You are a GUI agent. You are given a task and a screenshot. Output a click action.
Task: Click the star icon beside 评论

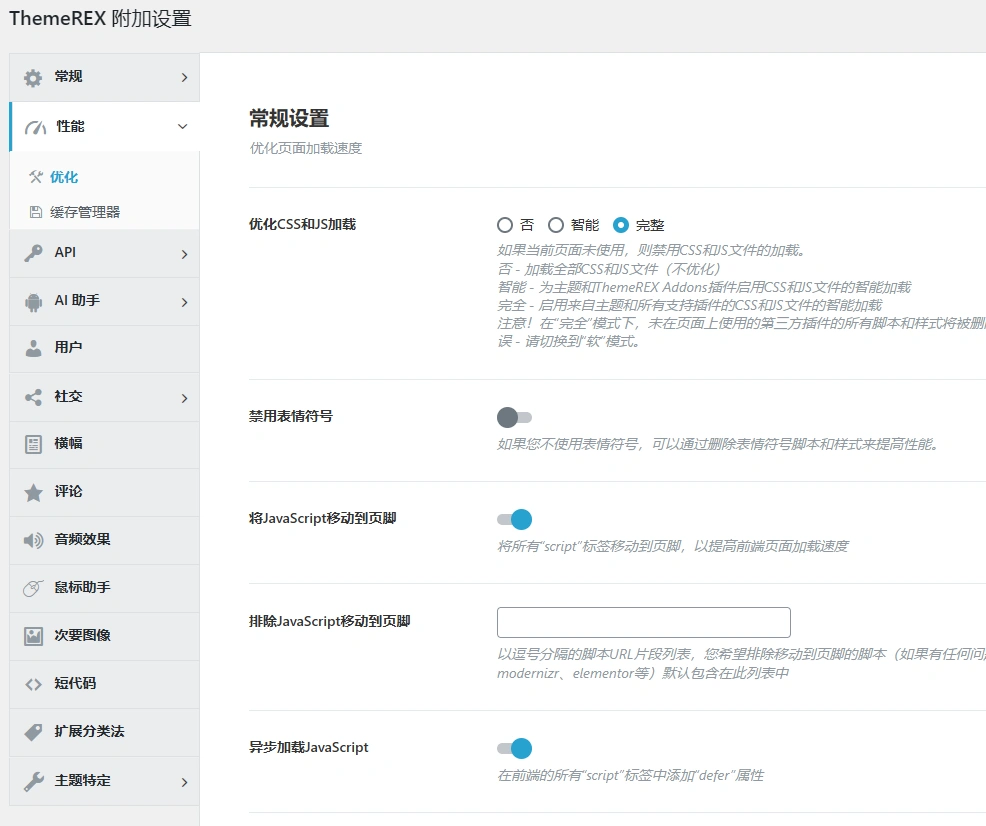pos(32,492)
